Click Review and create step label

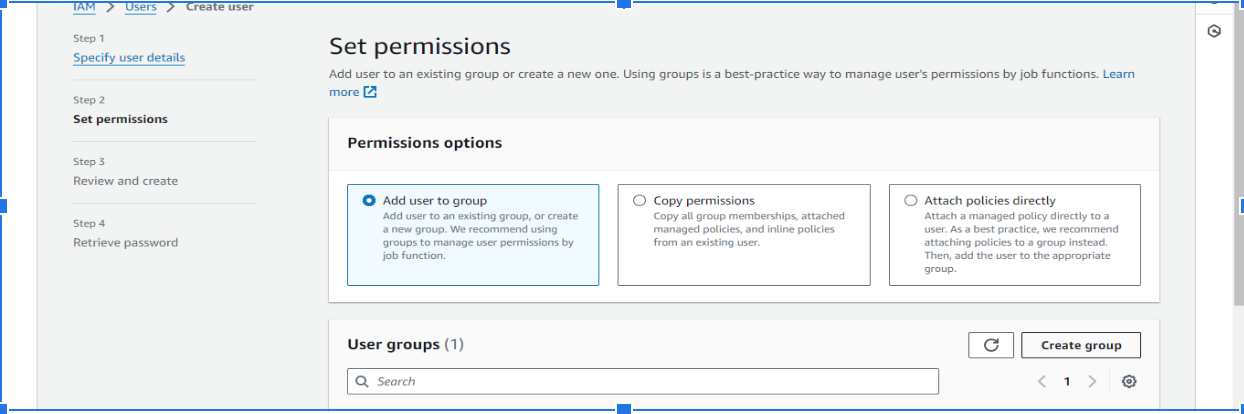pos(125,181)
